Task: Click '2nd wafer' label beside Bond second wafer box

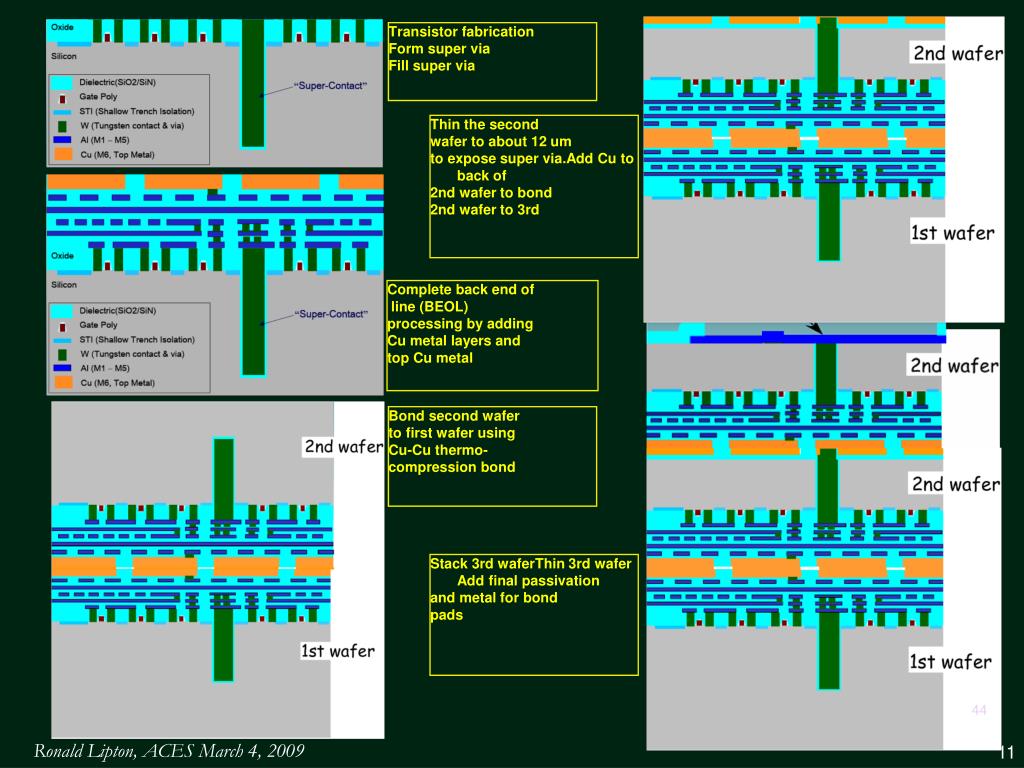Action: (344, 447)
